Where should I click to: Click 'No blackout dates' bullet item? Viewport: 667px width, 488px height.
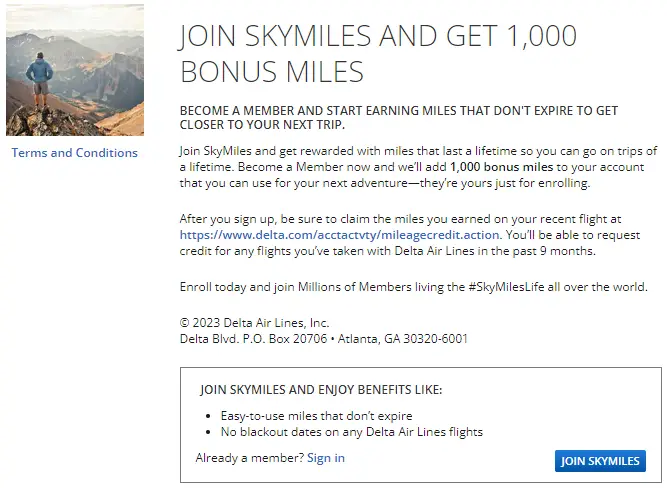(x=352, y=432)
